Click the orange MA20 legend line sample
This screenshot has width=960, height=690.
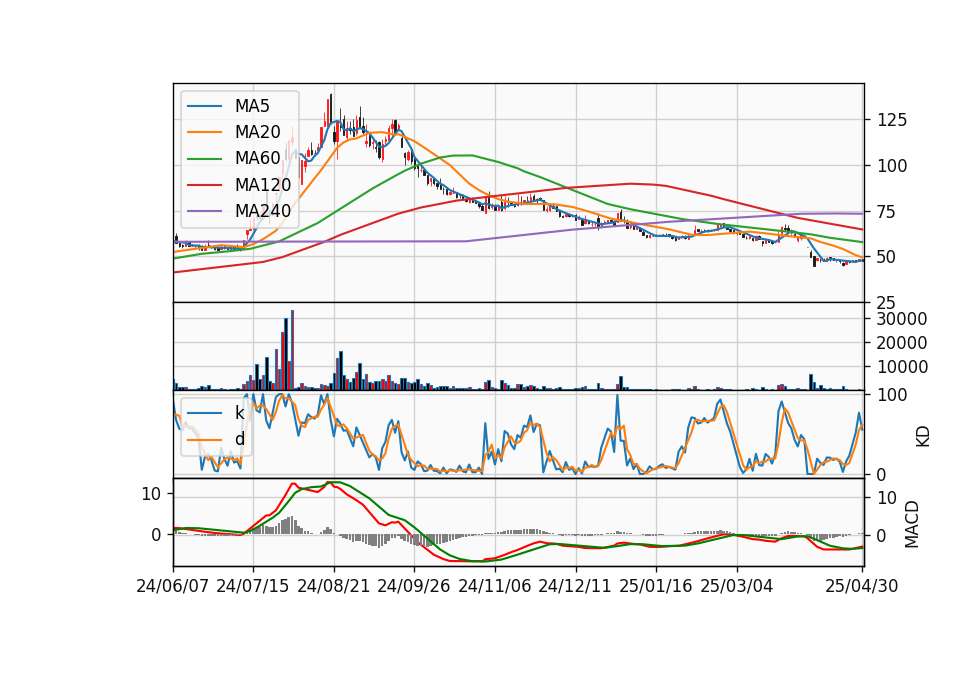[x=204, y=133]
